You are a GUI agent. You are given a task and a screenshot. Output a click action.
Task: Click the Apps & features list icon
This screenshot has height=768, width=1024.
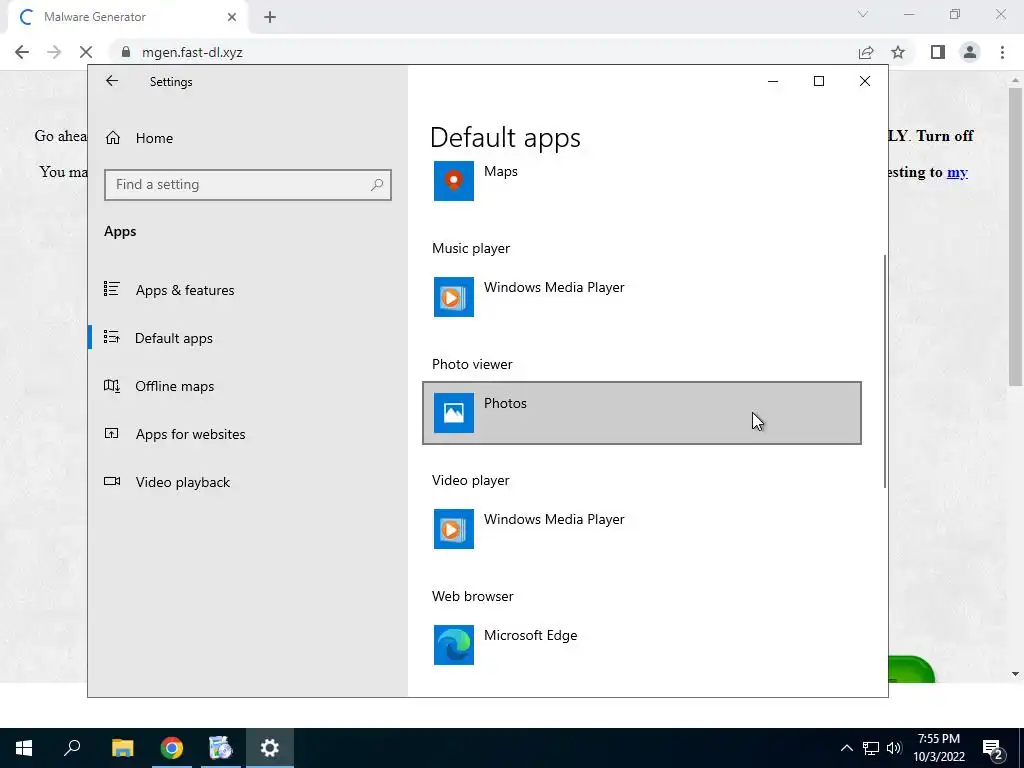click(112, 289)
